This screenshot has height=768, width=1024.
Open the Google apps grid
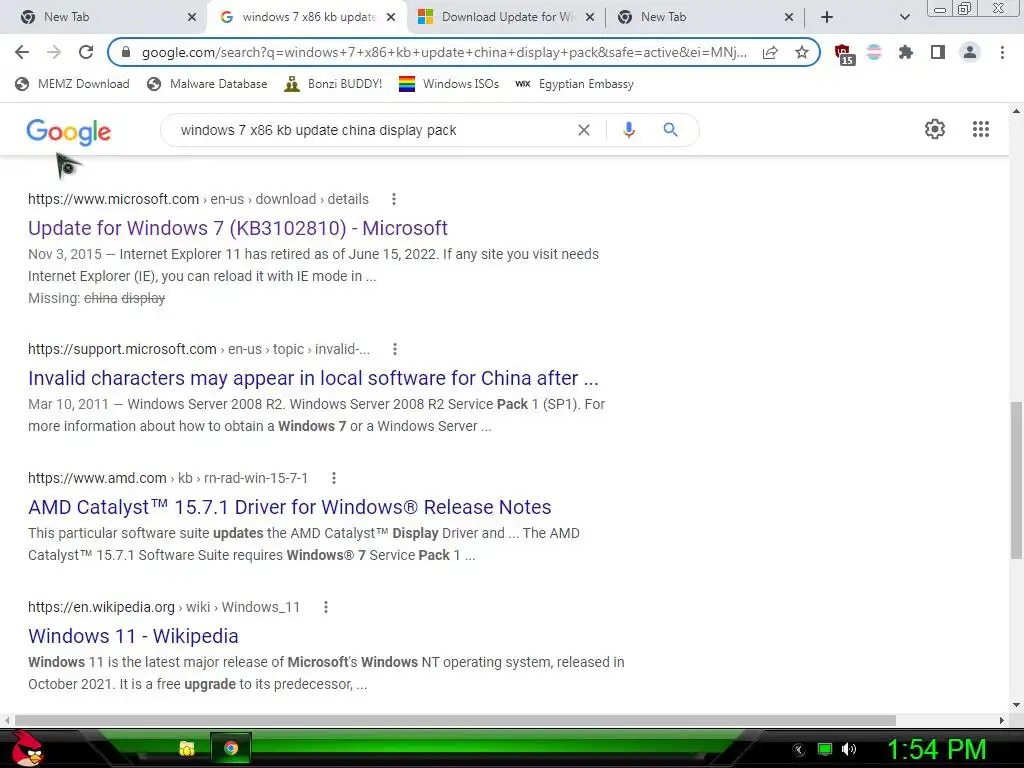[x=981, y=129]
